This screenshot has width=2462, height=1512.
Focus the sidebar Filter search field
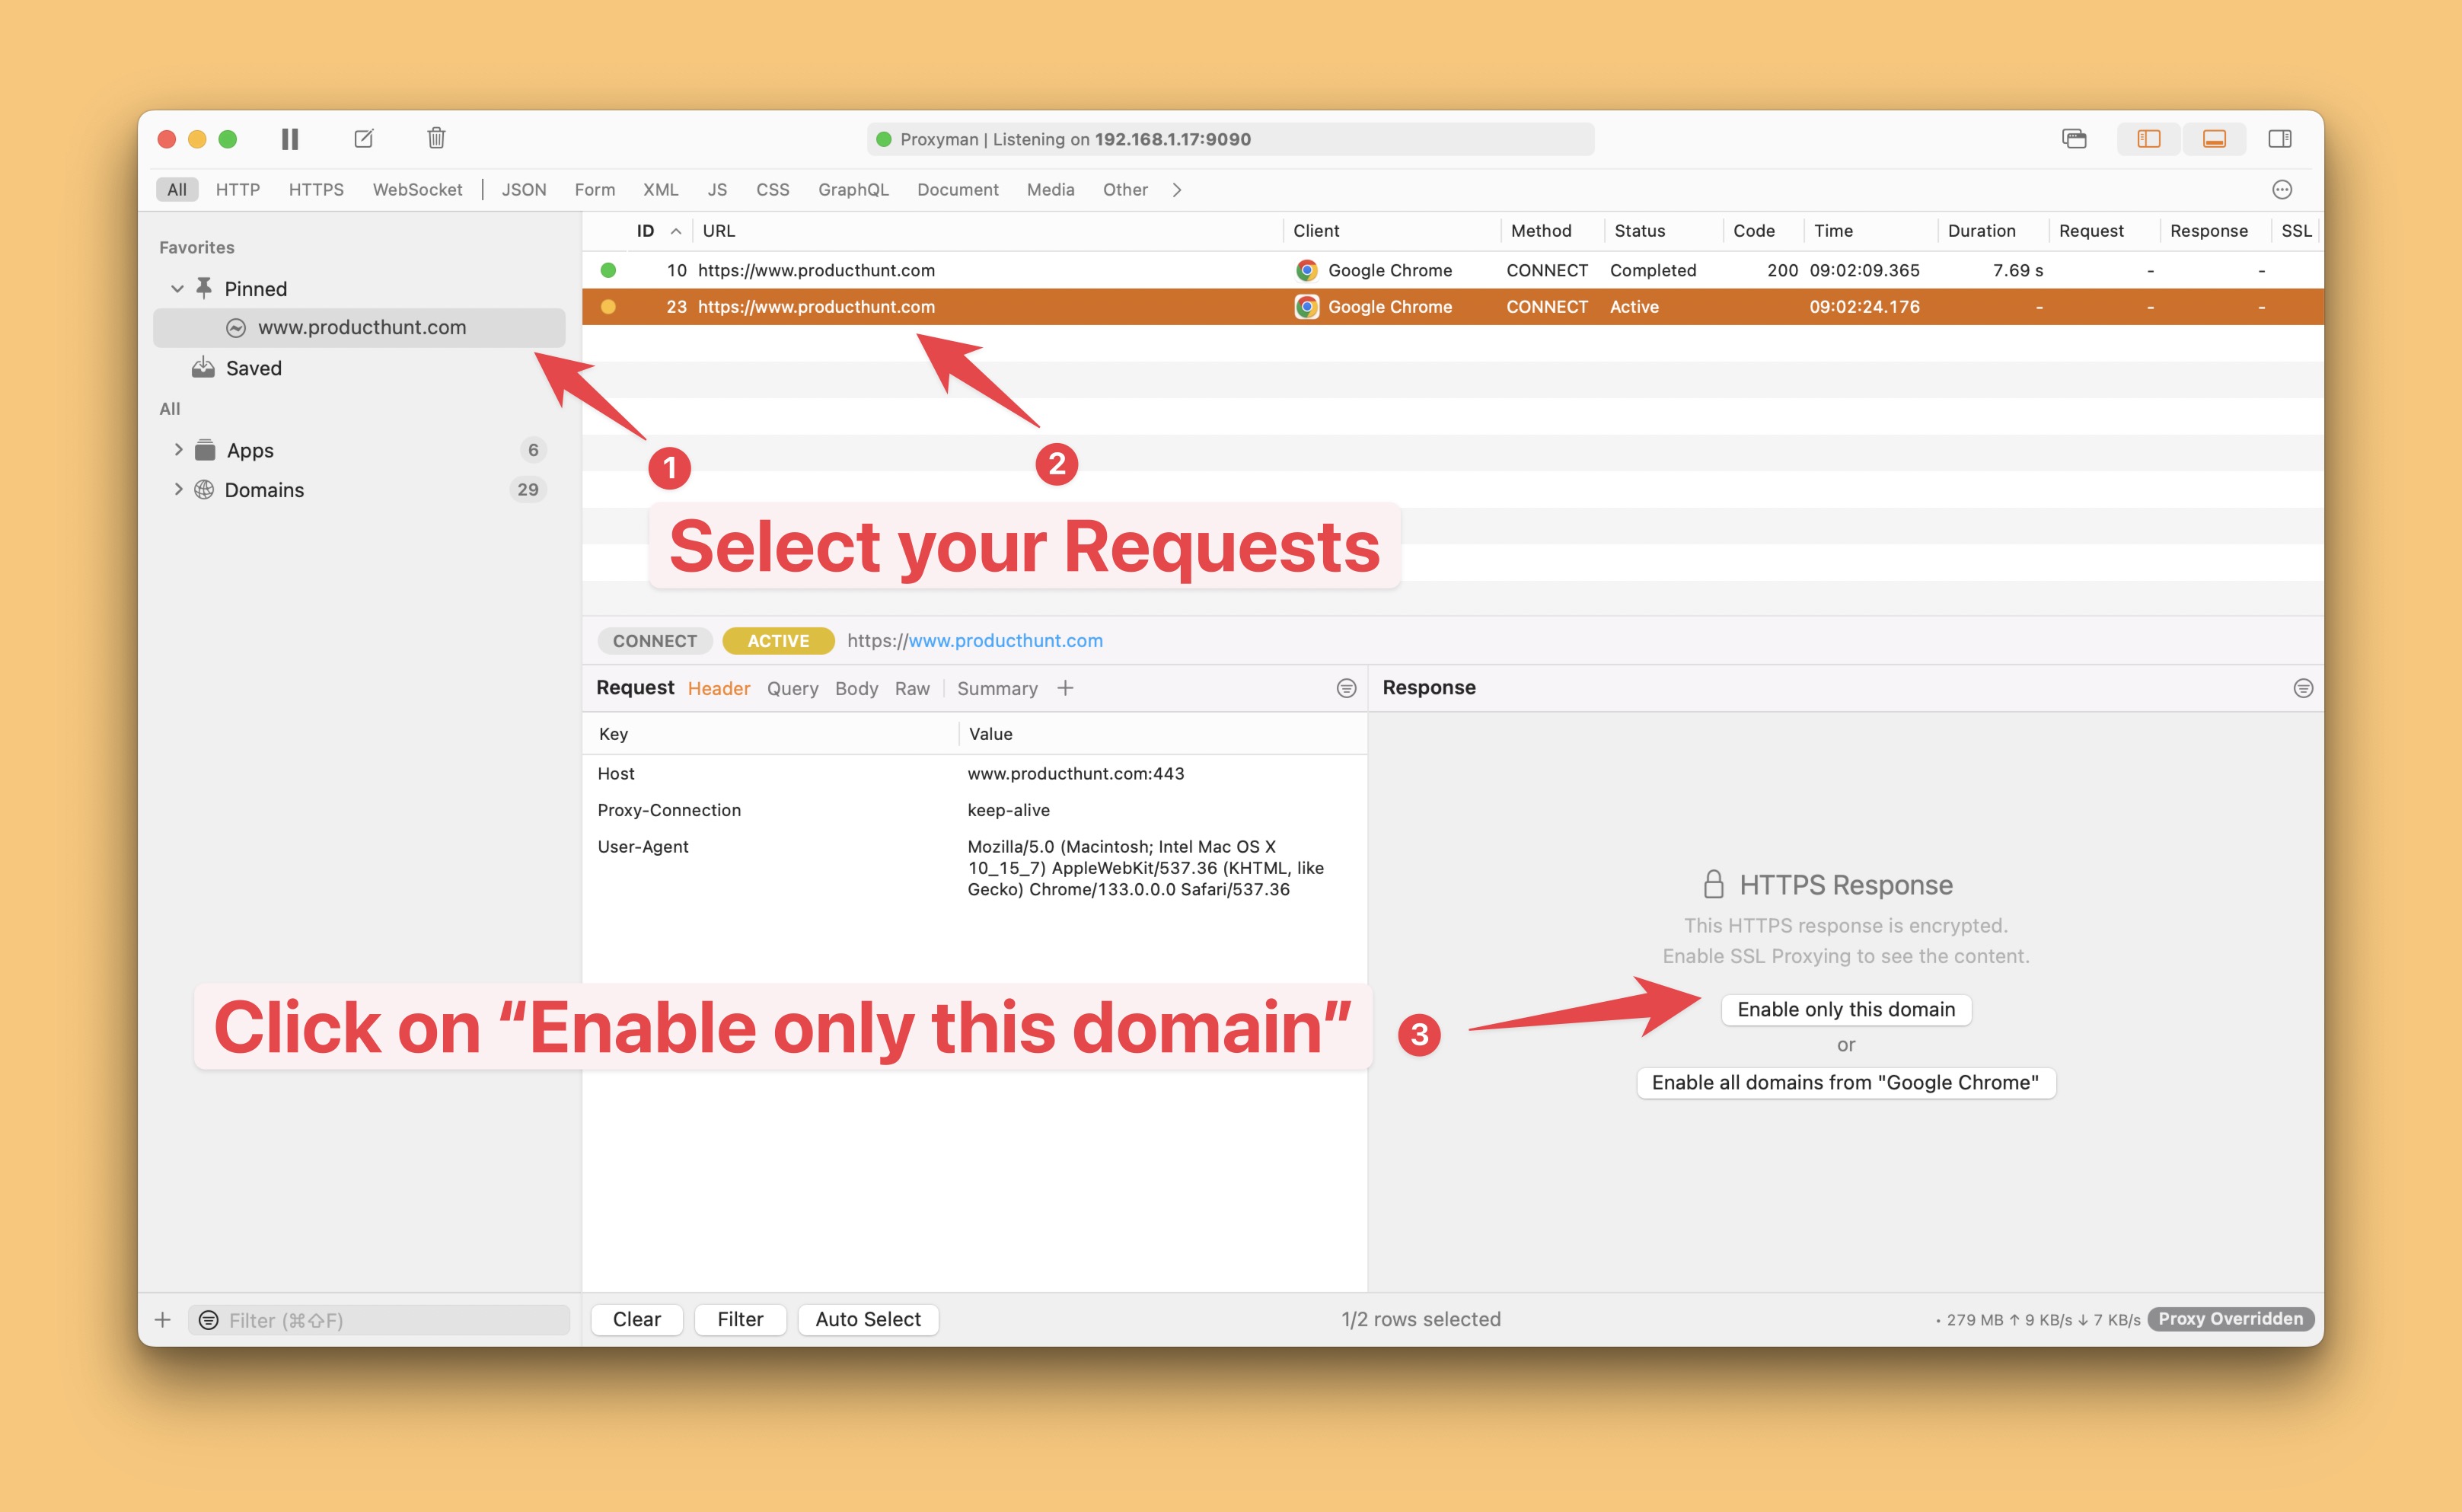coord(379,1320)
